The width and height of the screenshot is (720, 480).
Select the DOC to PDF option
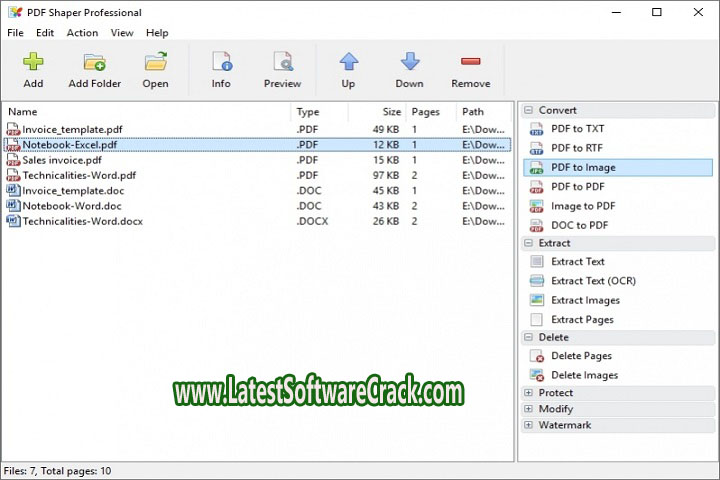(579, 225)
